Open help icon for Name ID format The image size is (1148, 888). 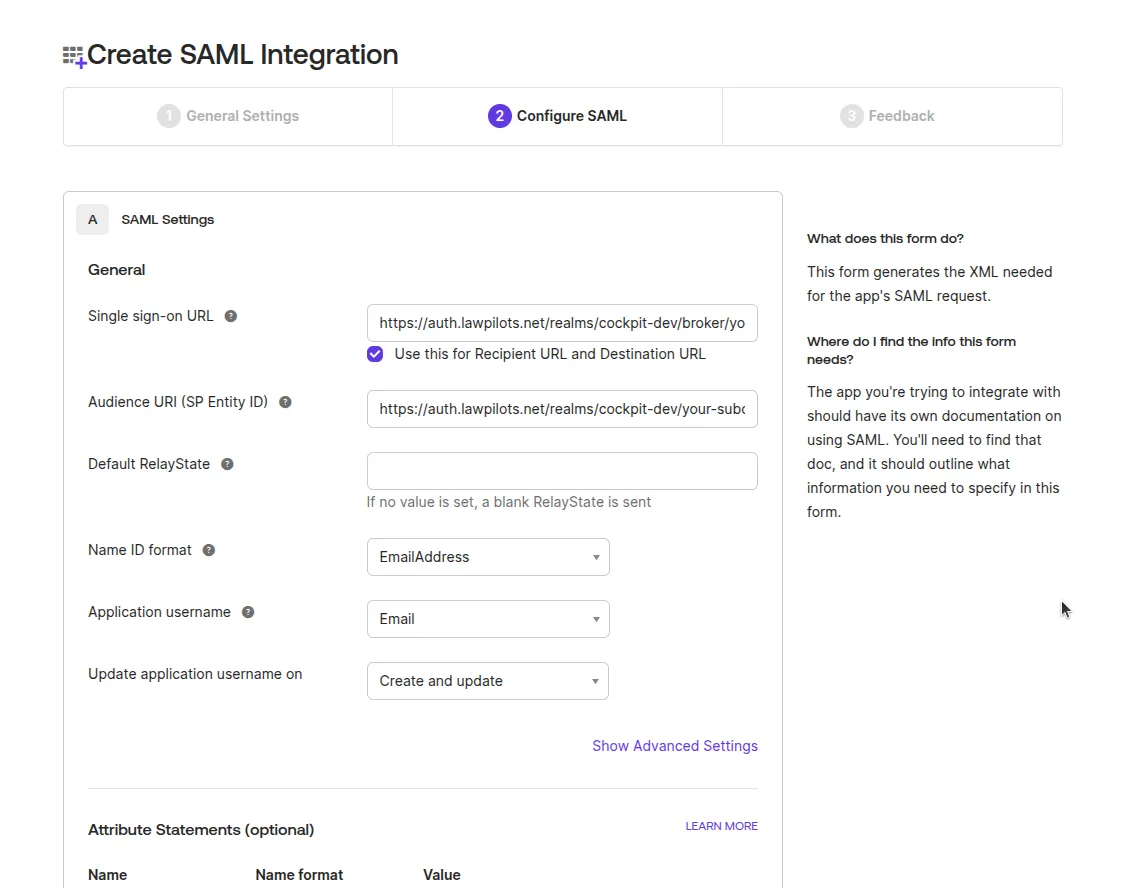(209, 550)
